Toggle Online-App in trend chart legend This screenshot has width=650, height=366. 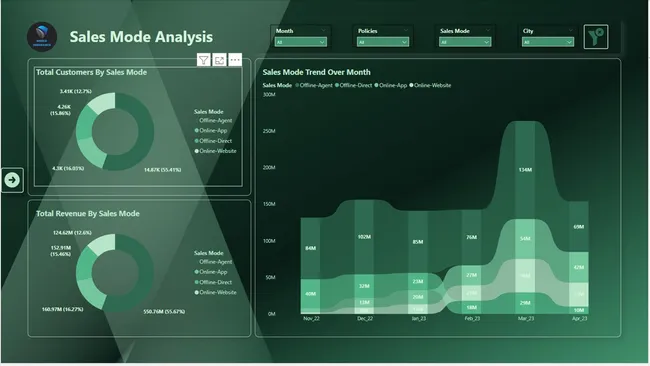click(x=391, y=85)
